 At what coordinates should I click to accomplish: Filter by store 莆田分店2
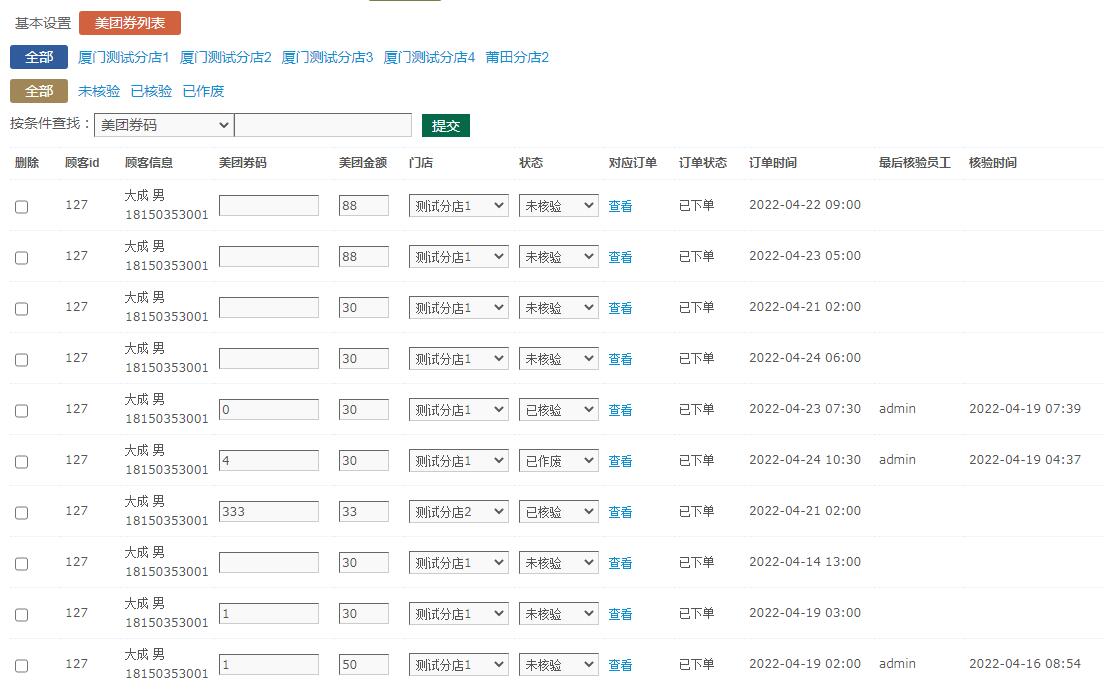click(x=517, y=57)
